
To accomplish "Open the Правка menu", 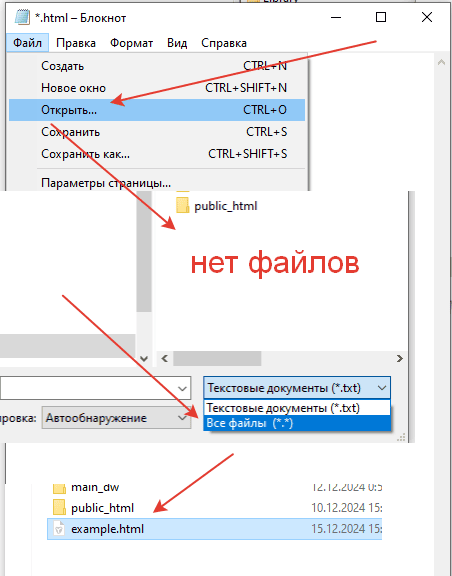I will coord(76,43).
